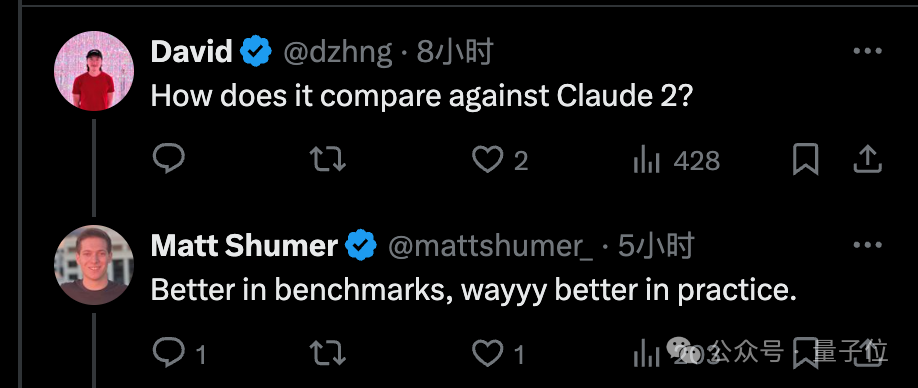
Task: Like Matt Shumer's reply
Action: pos(498,353)
